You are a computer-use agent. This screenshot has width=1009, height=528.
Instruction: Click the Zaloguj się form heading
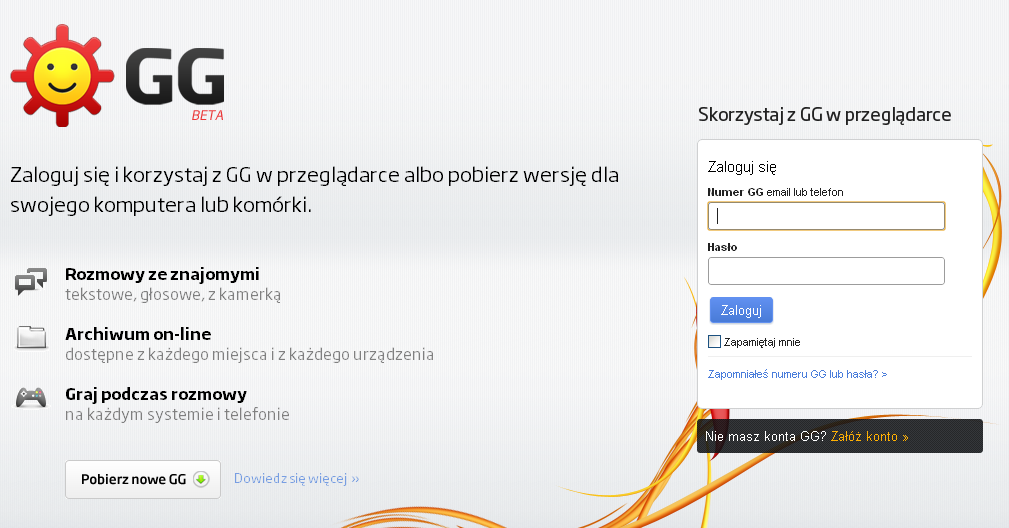point(742,167)
